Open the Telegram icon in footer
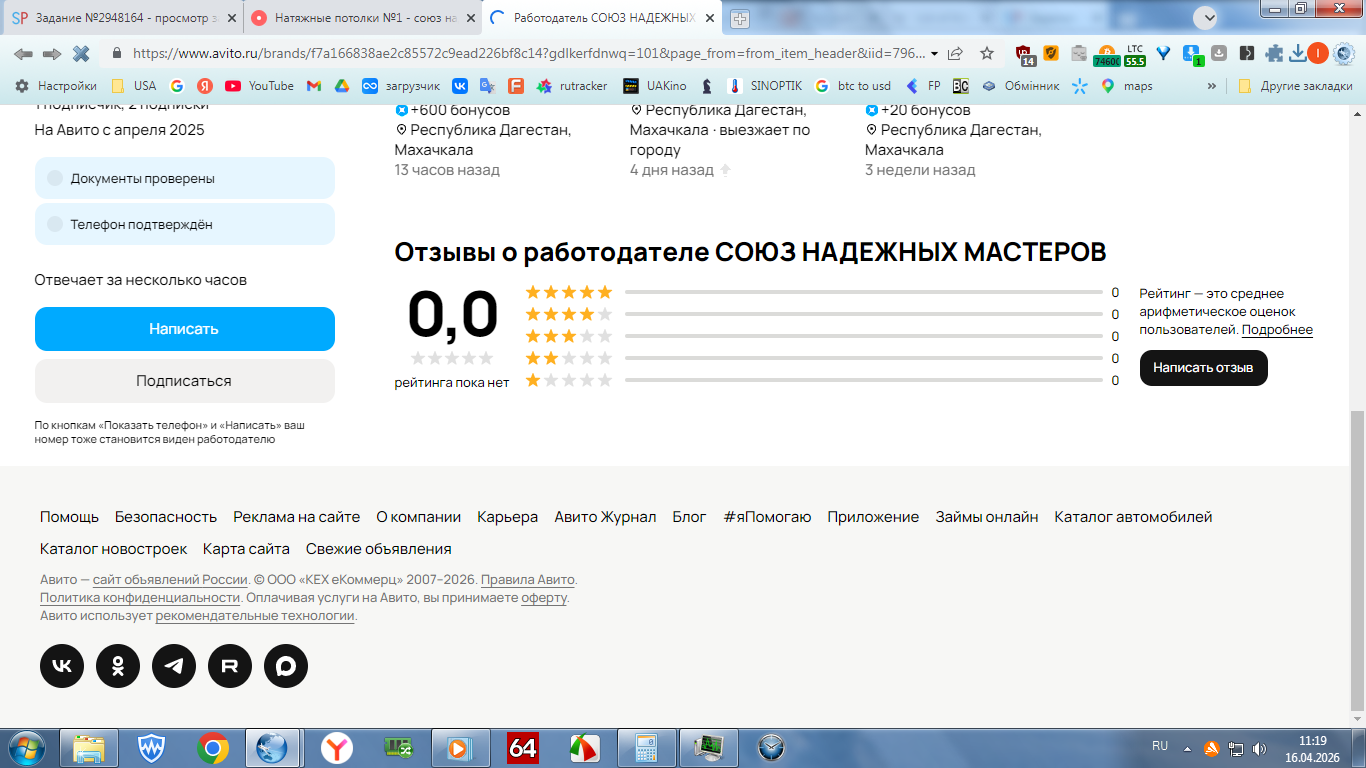Viewport: 1366px width, 768px height. point(174,666)
